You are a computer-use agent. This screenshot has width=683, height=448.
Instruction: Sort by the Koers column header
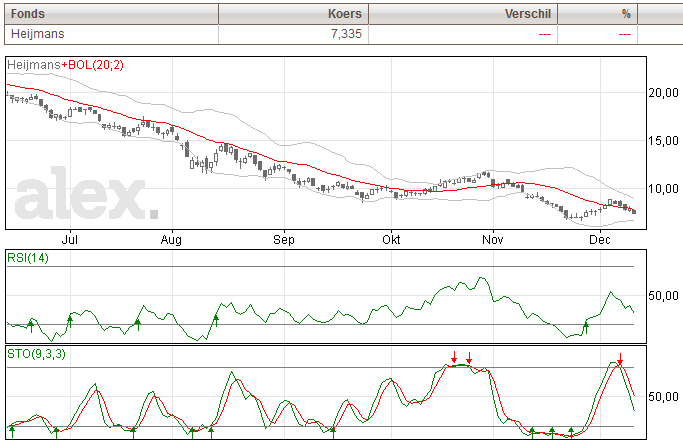pos(294,14)
